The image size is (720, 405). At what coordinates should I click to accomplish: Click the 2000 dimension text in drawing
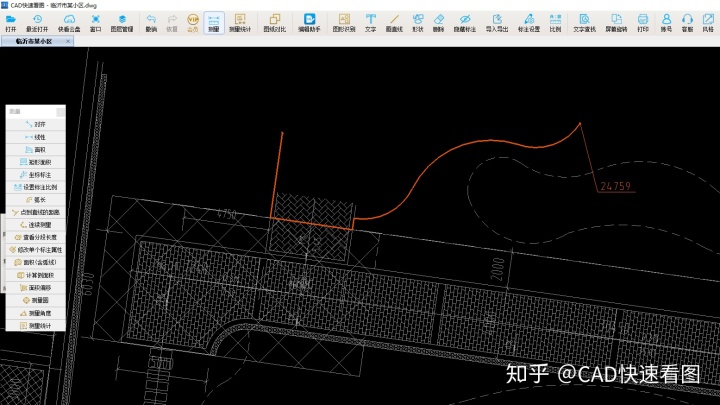[497, 269]
